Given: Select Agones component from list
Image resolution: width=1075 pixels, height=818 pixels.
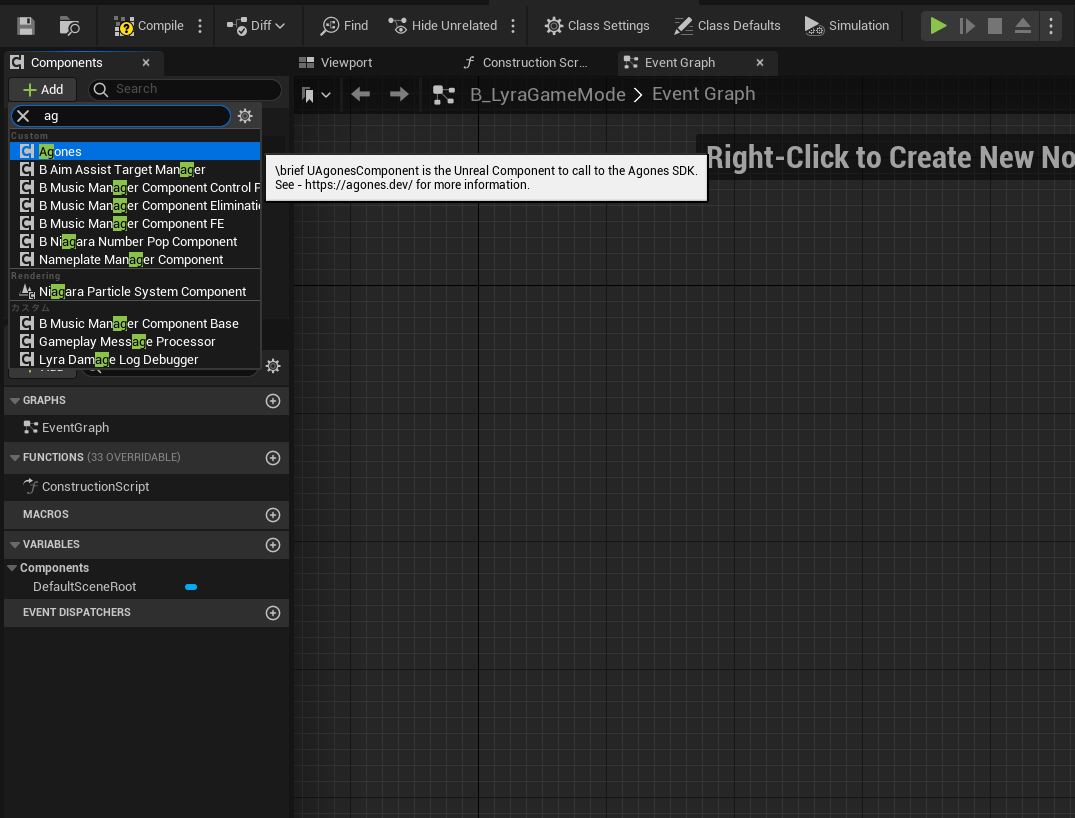Looking at the screenshot, I should 61,152.
